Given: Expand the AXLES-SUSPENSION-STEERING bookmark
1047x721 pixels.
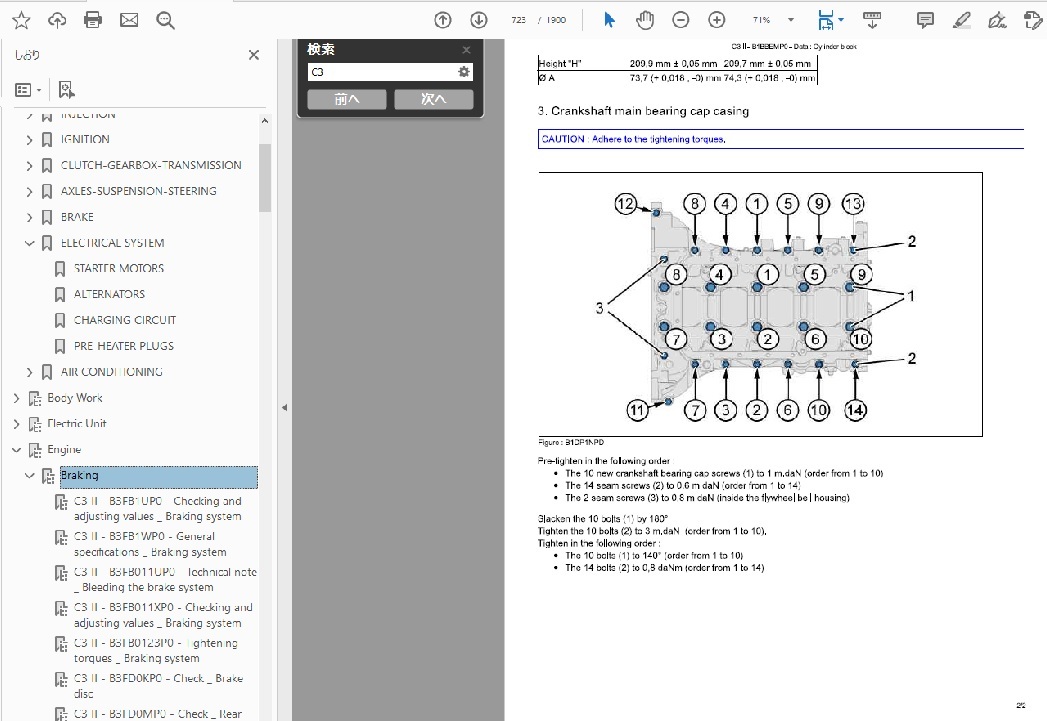Looking at the screenshot, I should [x=29, y=192].
